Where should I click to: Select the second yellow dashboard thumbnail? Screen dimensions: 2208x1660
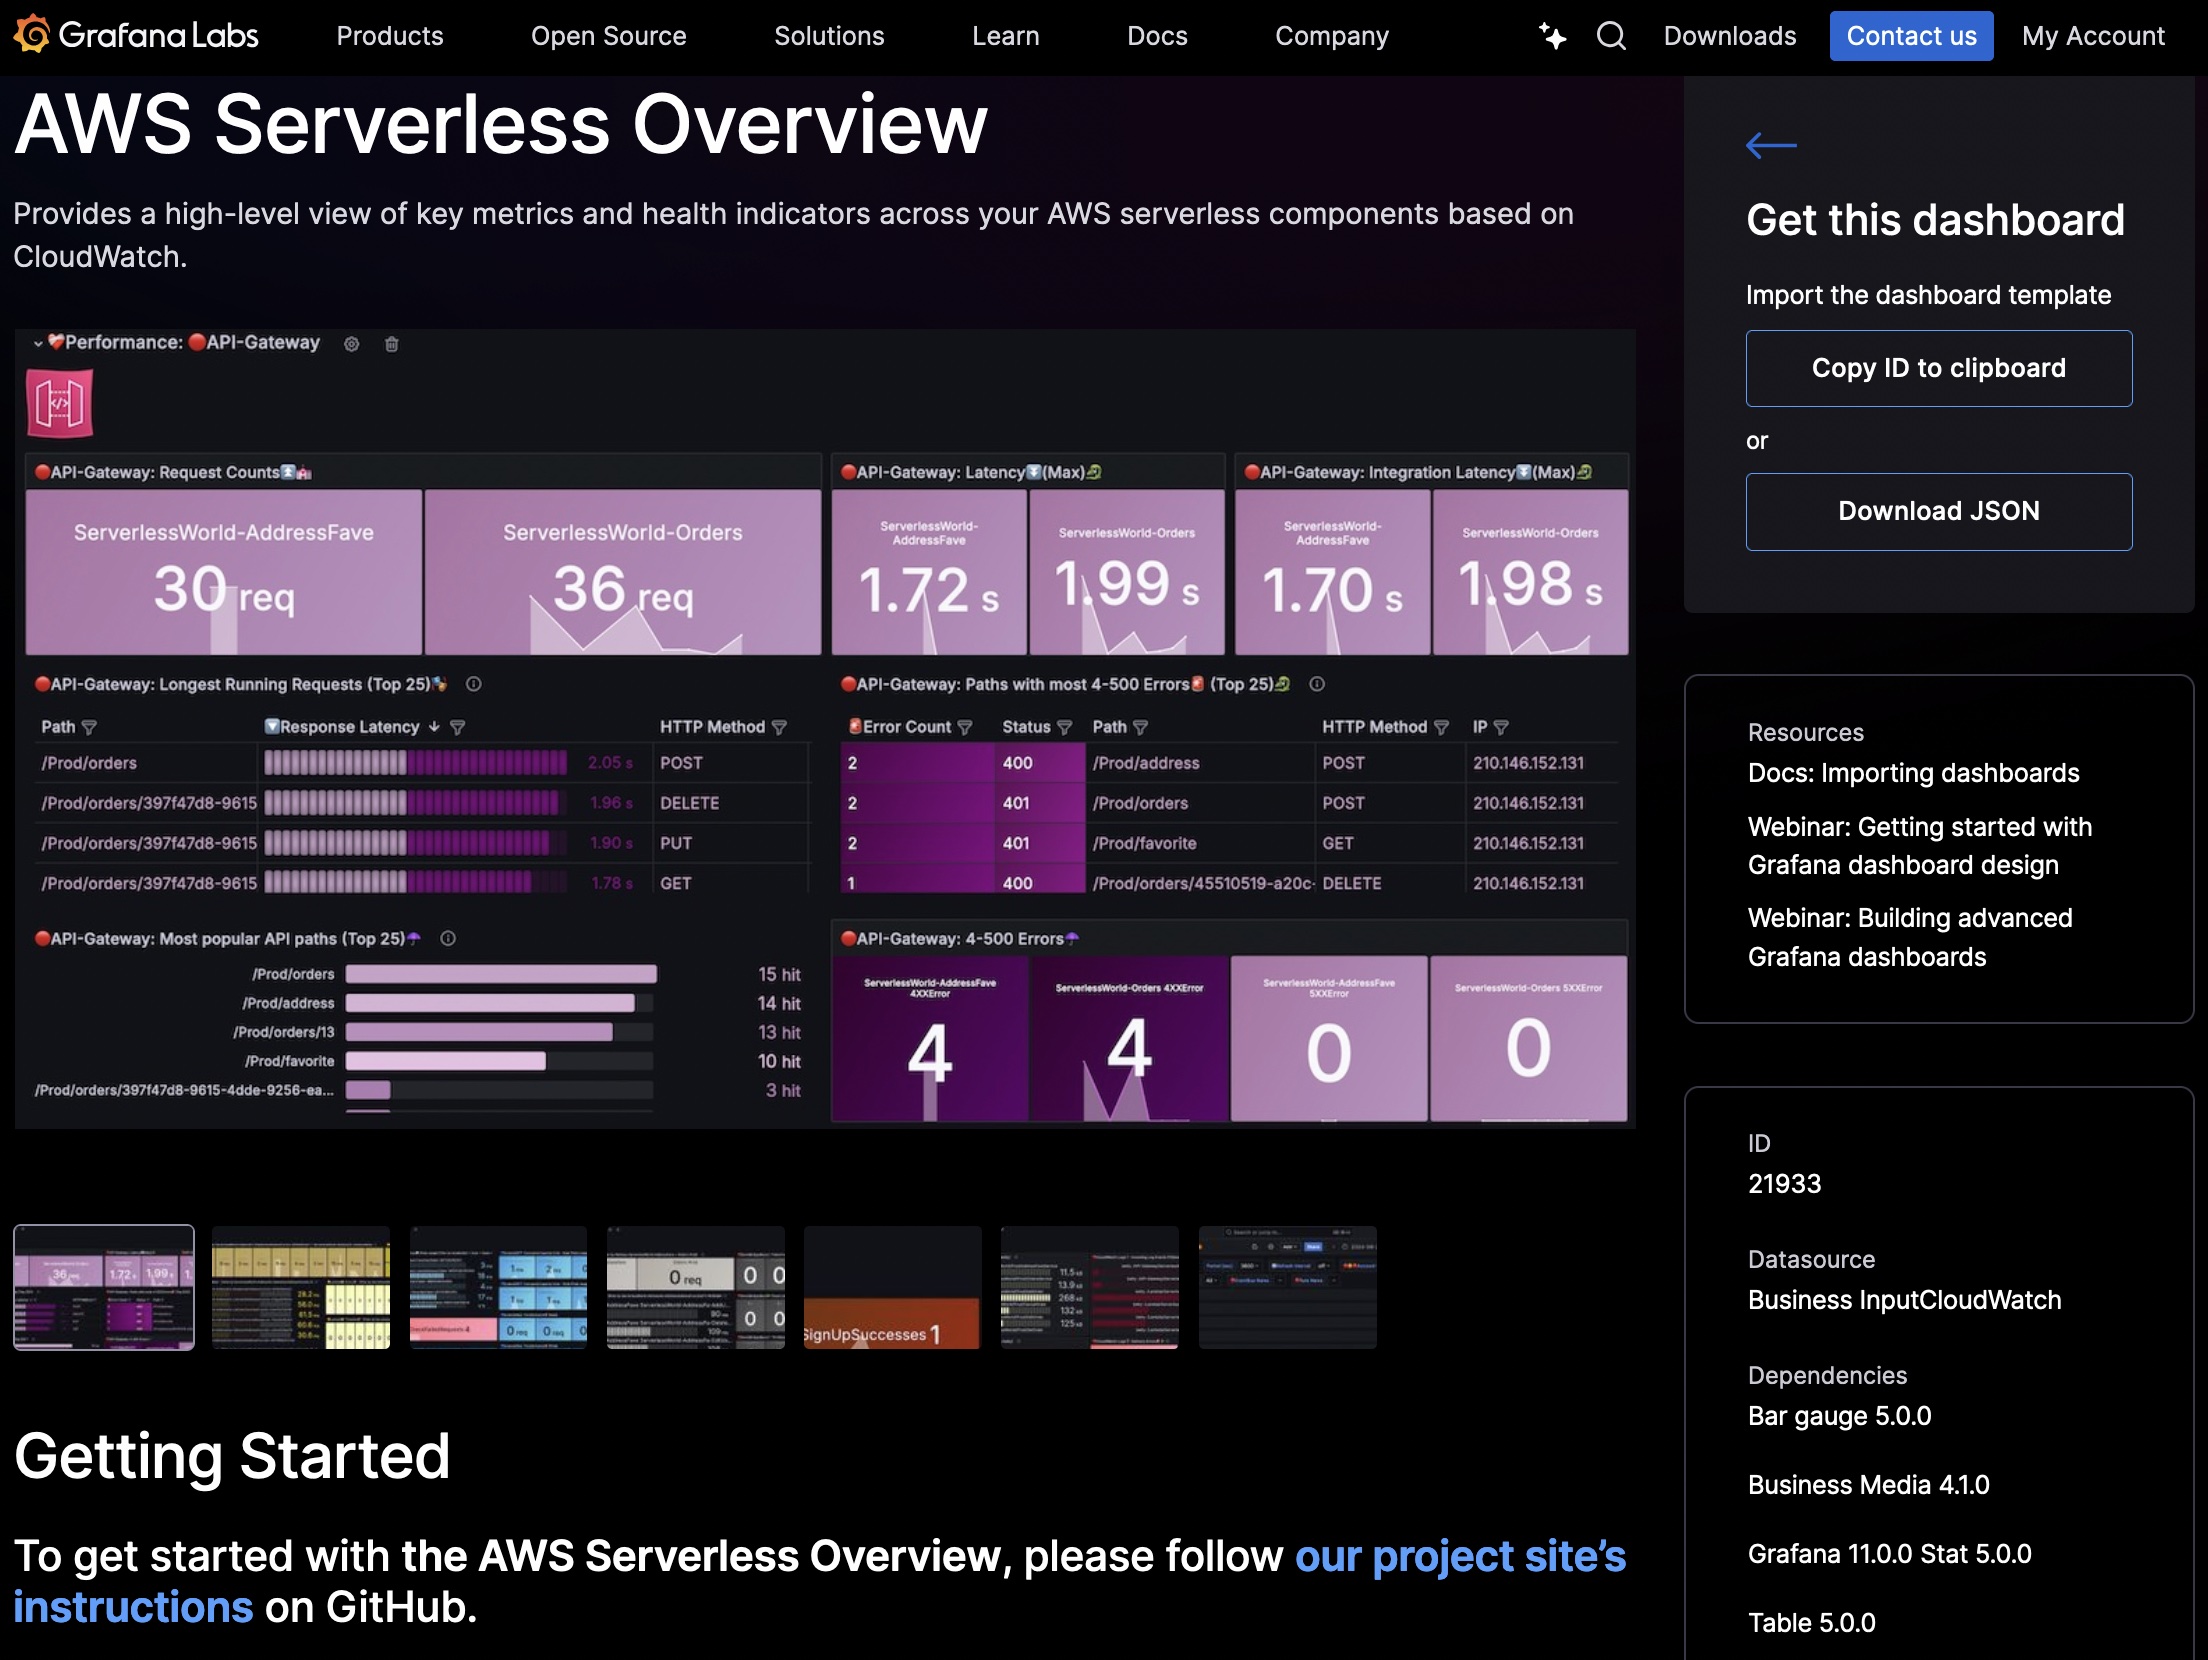click(x=301, y=1287)
